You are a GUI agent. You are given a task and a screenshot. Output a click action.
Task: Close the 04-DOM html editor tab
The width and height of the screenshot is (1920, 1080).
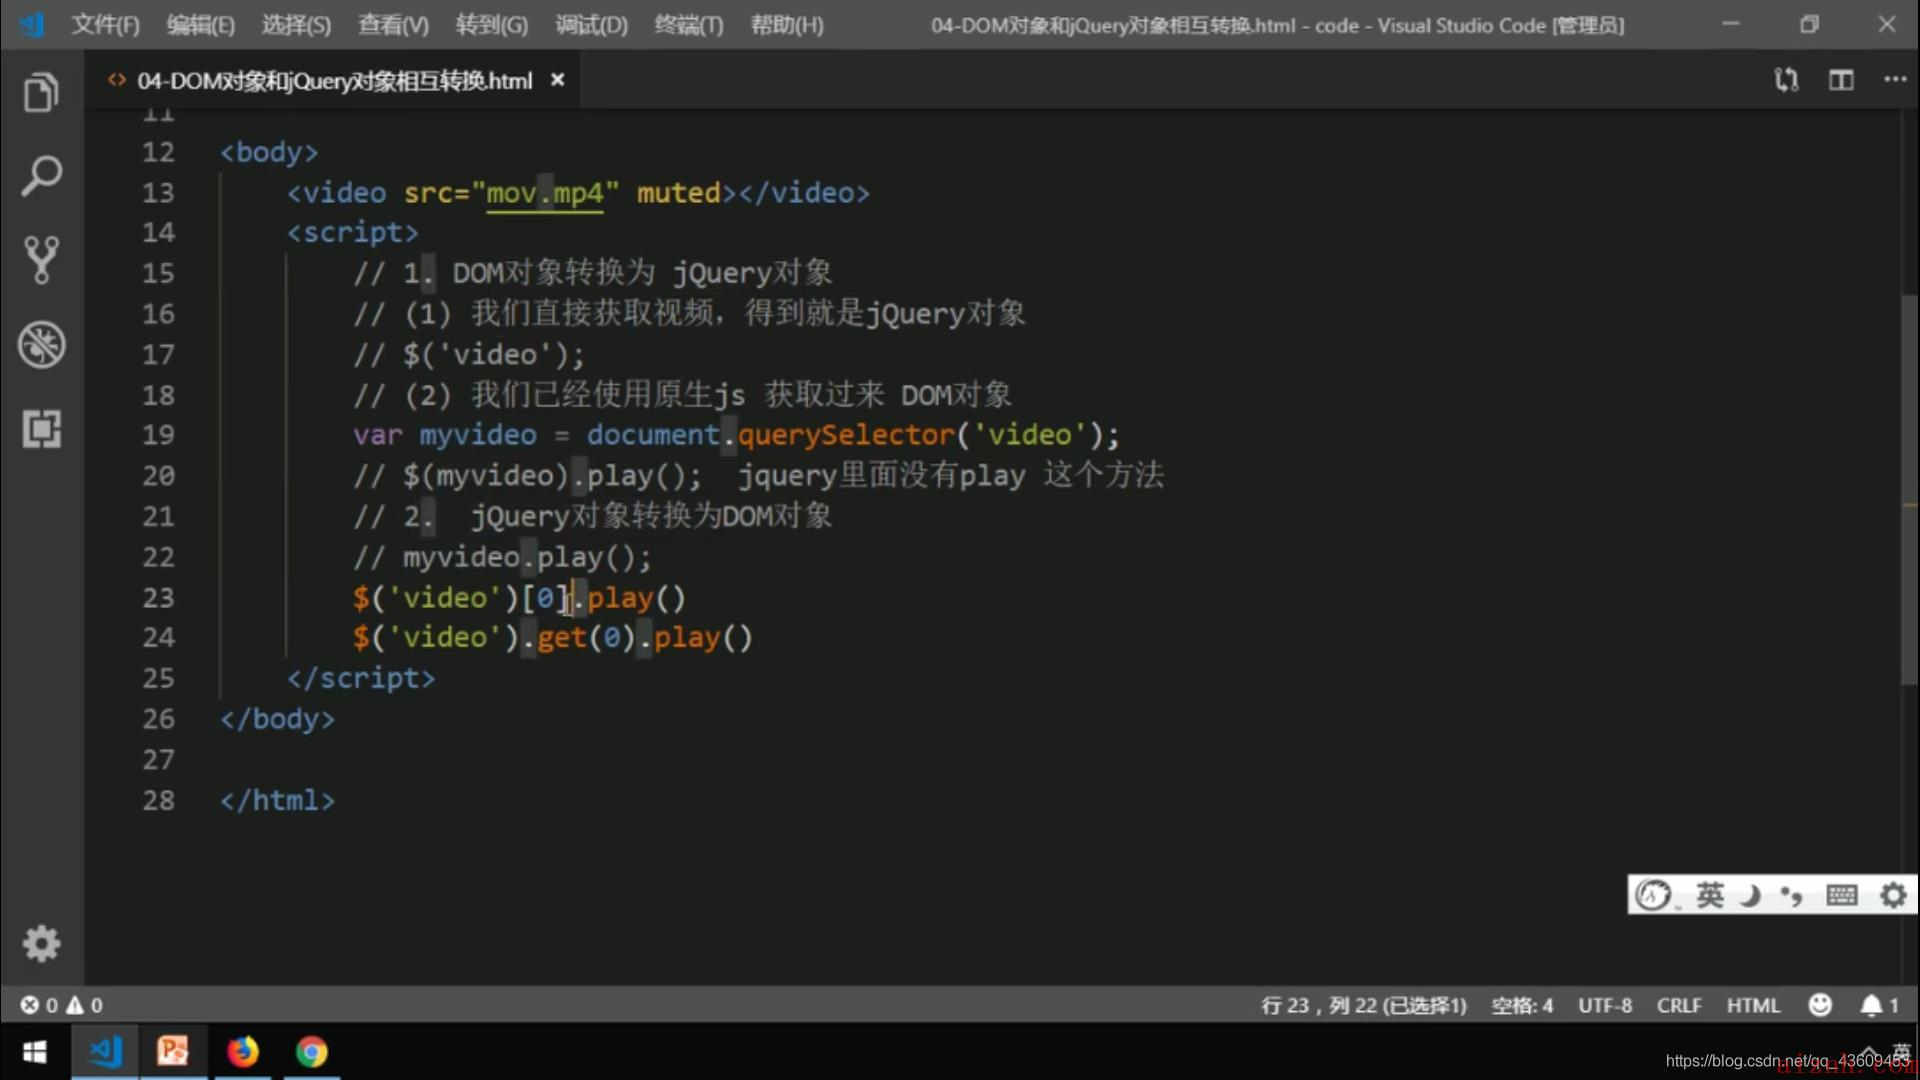pyautogui.click(x=558, y=80)
